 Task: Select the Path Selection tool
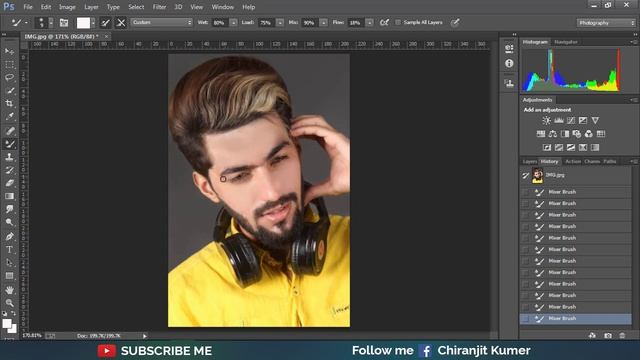[9, 262]
